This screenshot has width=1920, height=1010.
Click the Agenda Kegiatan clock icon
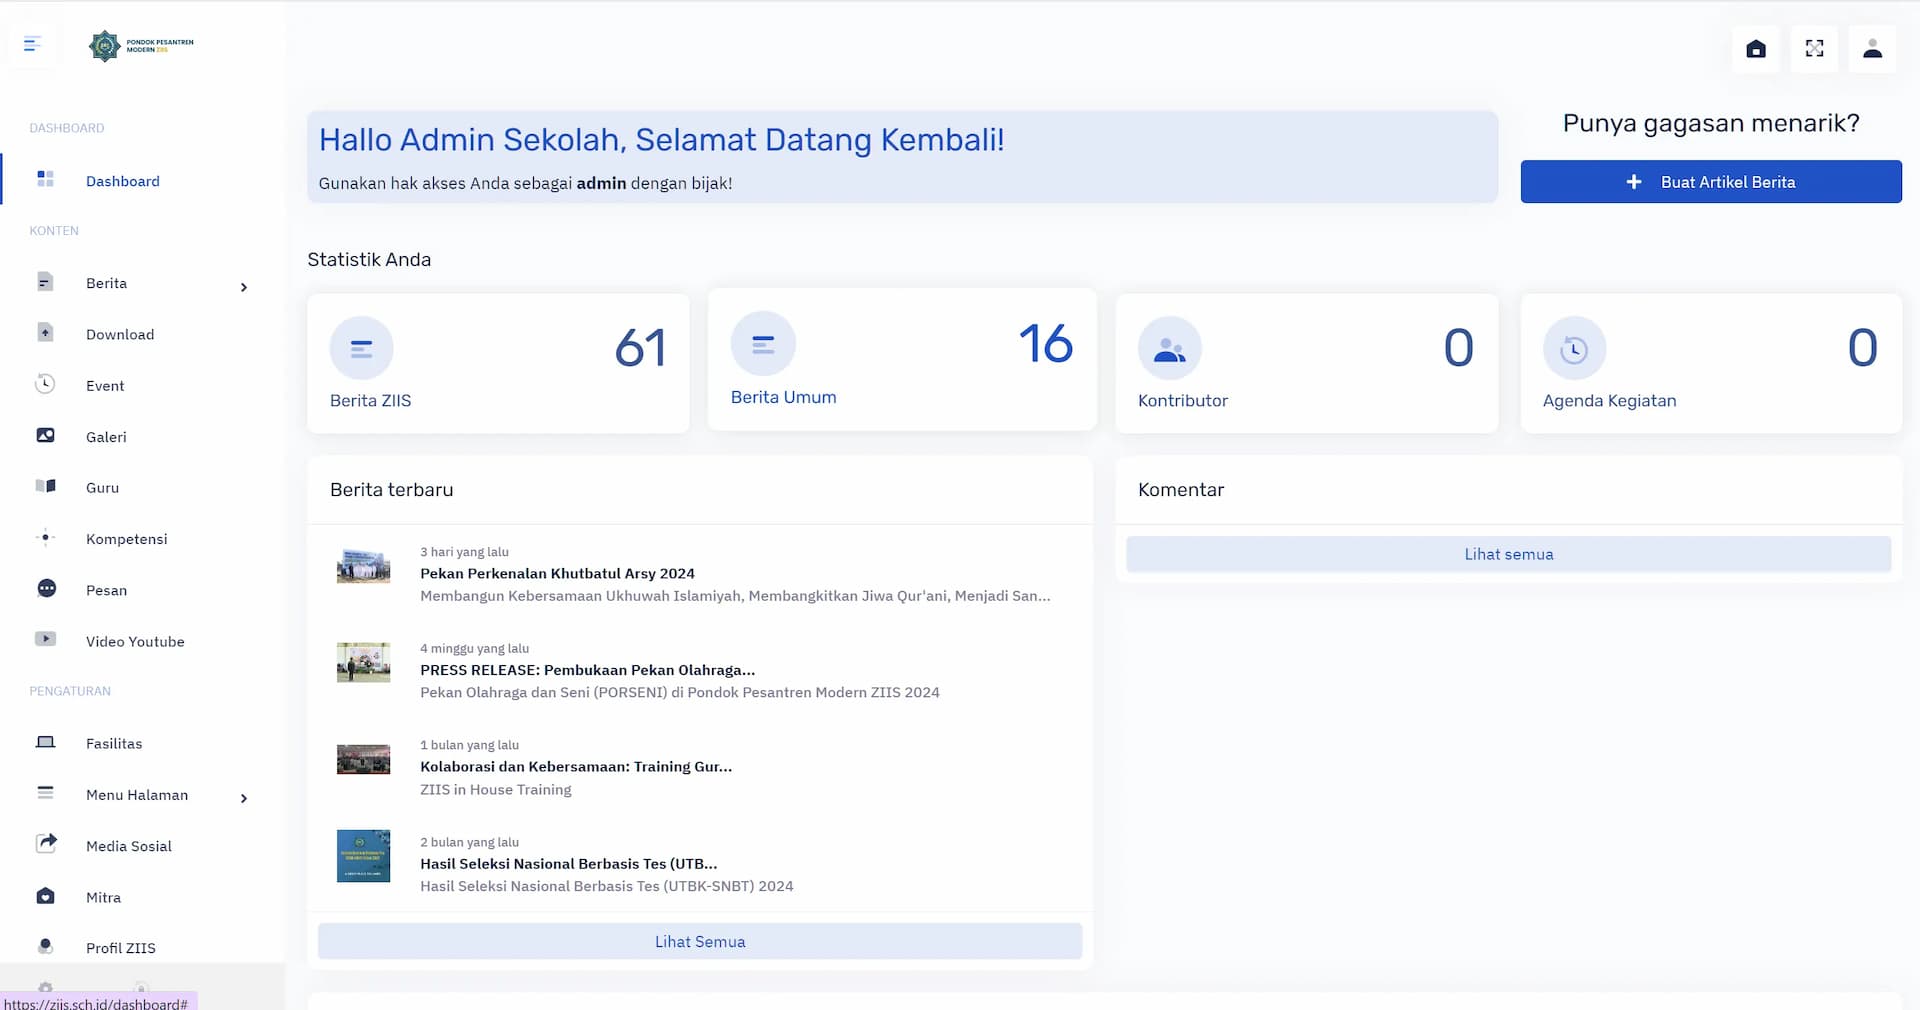tap(1574, 348)
